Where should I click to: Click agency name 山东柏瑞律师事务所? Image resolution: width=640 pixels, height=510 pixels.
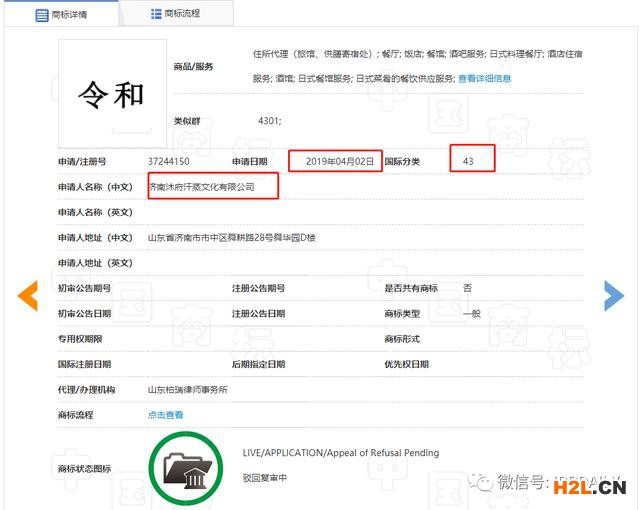click(188, 390)
